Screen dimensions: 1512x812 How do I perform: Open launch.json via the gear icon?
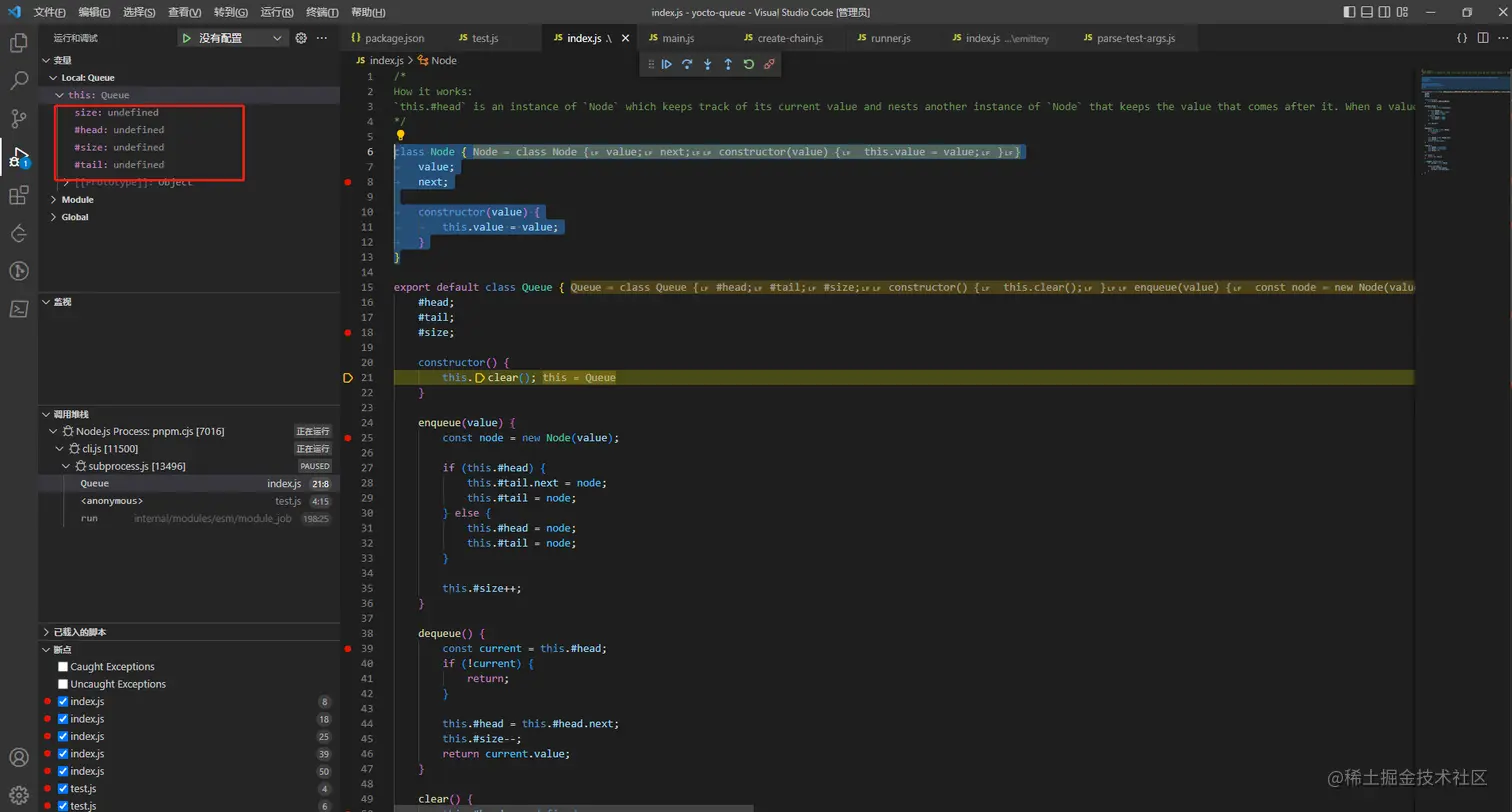[x=300, y=38]
